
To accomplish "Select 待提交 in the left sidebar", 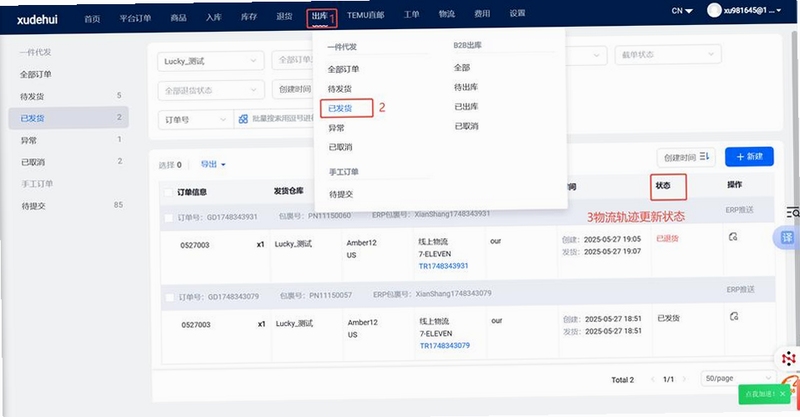I will pos(34,206).
